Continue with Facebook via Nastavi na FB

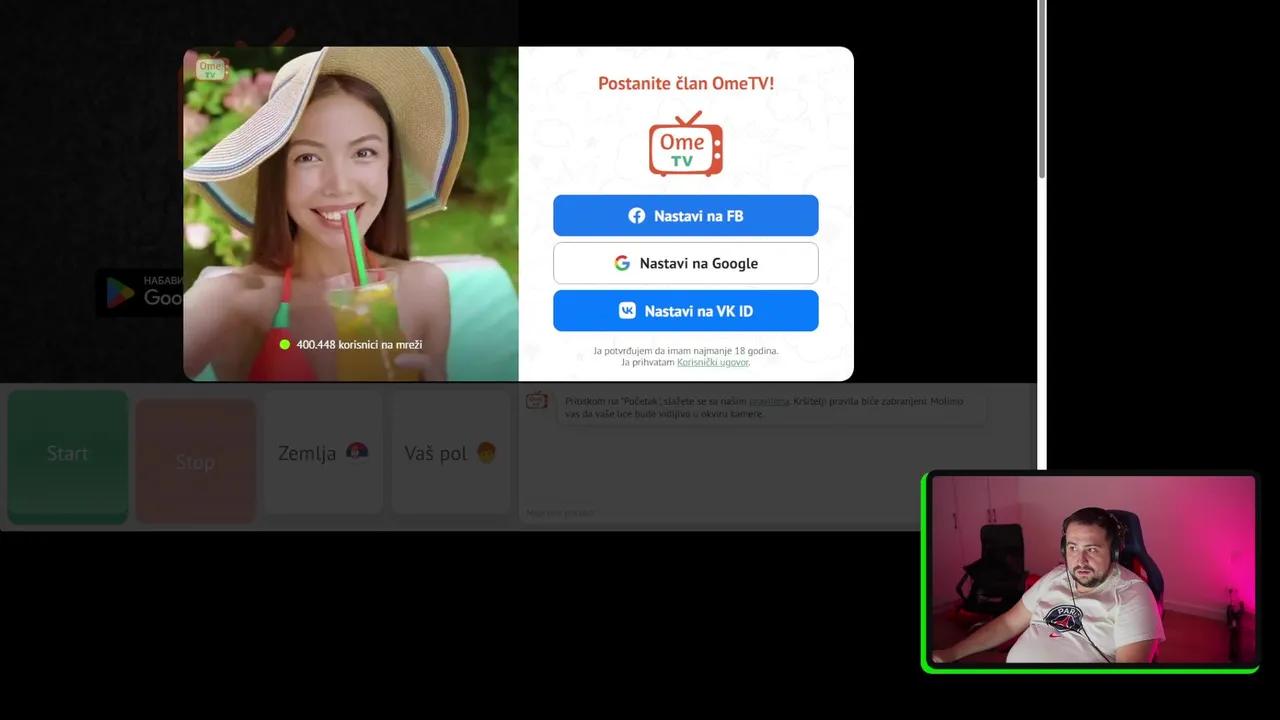(x=685, y=216)
